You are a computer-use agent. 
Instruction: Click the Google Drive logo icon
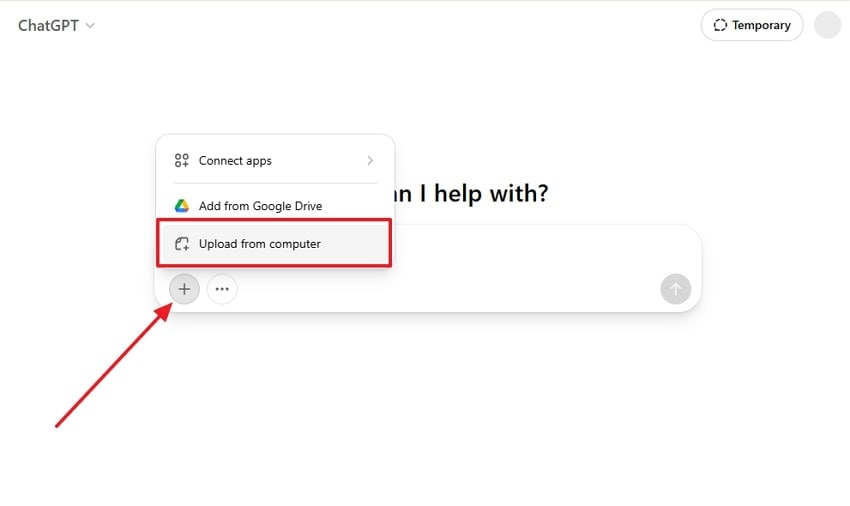182,206
